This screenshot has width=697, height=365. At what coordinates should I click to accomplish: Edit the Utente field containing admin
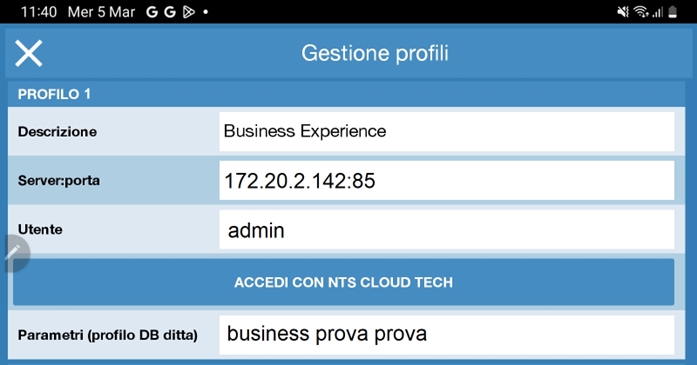coord(447,229)
